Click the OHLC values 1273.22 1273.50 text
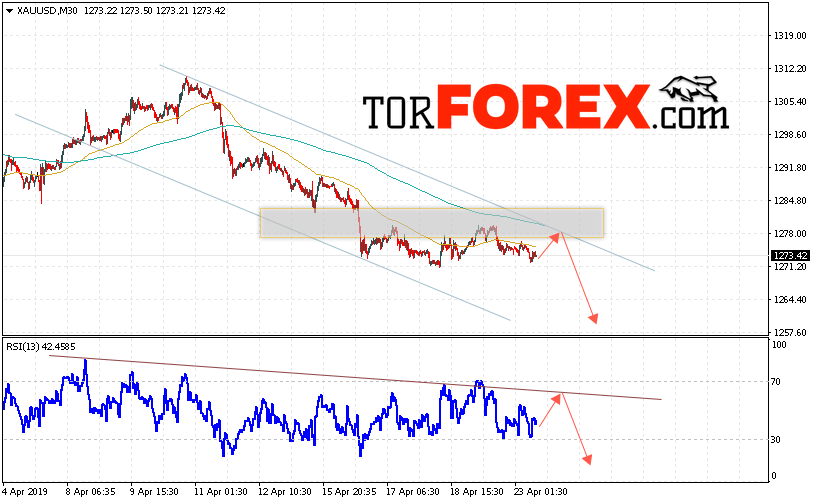 click(x=118, y=10)
